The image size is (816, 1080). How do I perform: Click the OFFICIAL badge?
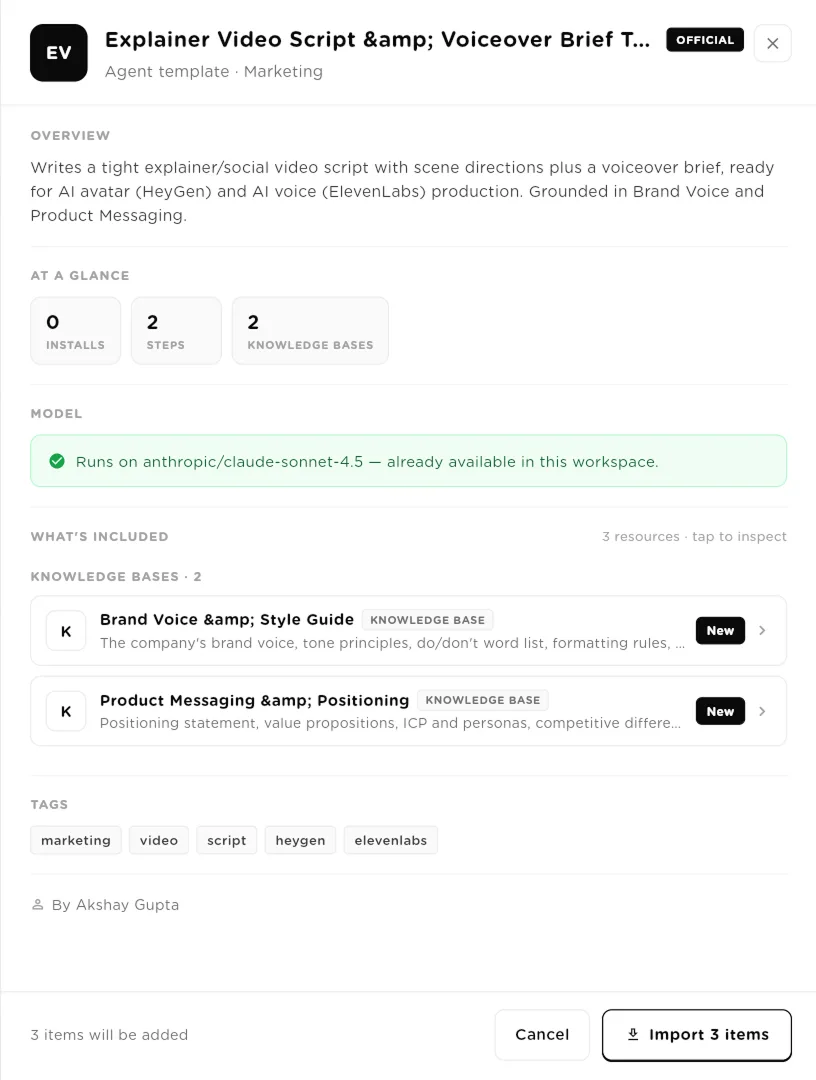click(704, 40)
